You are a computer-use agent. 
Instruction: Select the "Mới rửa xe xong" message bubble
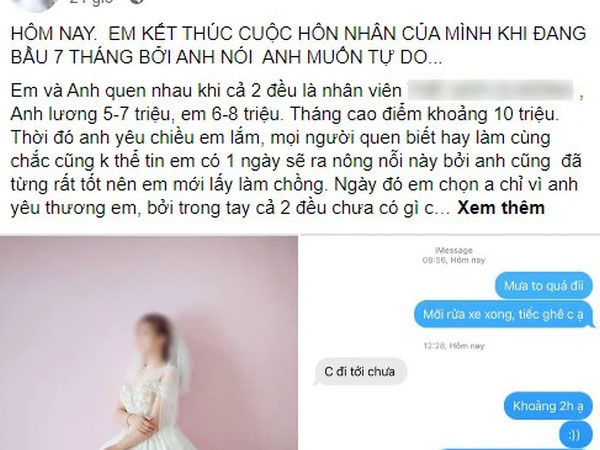click(504, 315)
